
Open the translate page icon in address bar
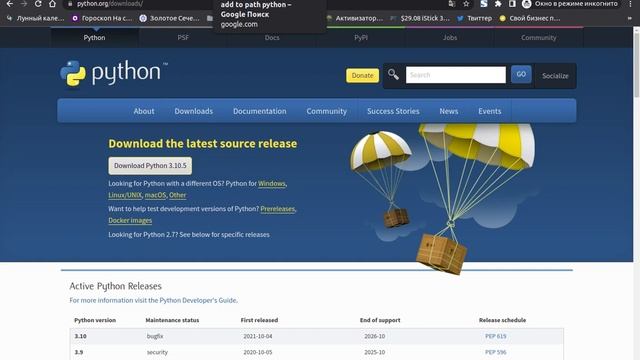click(x=451, y=4)
